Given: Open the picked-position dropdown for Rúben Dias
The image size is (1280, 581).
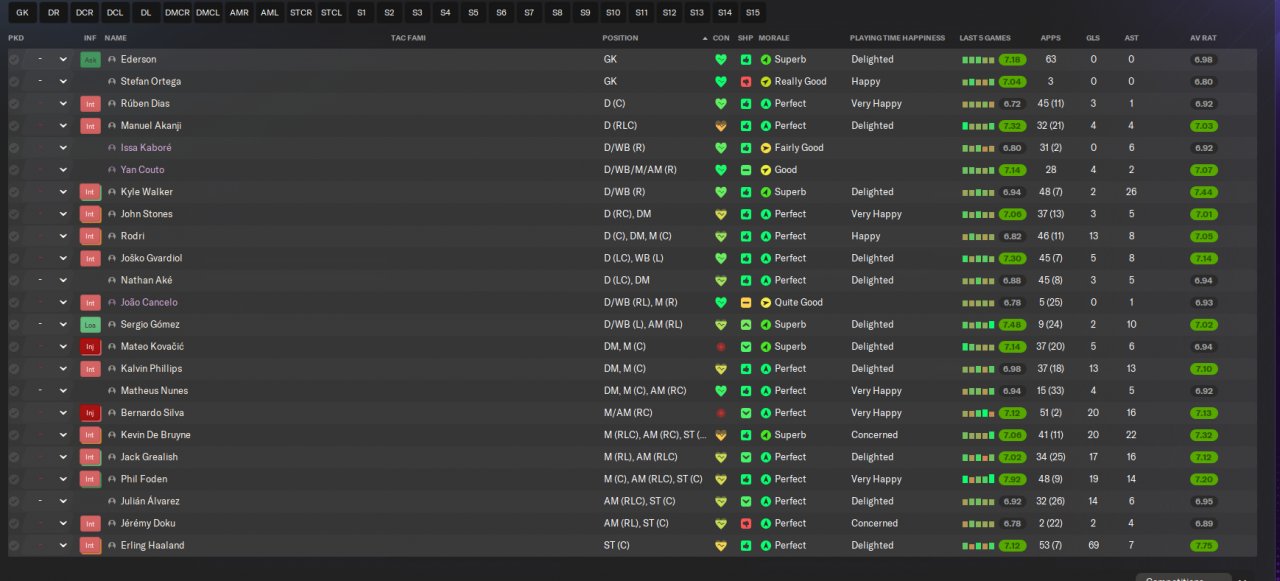Looking at the screenshot, I should coord(63,103).
